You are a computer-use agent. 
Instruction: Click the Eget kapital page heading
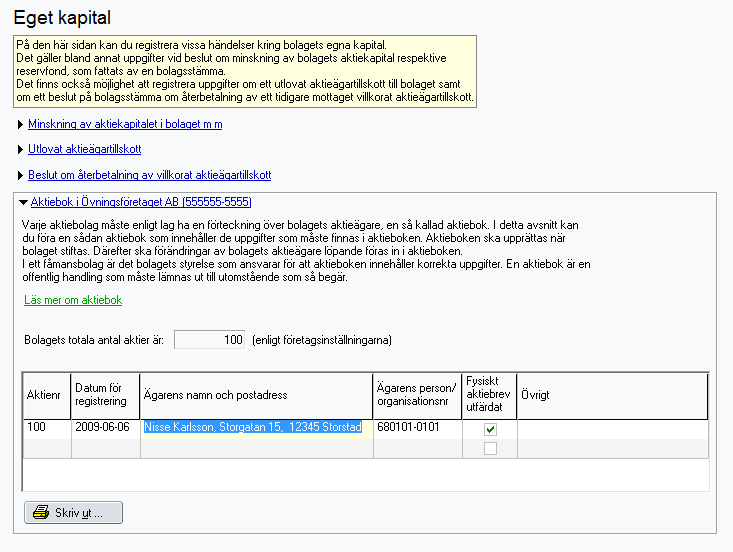tap(62, 18)
